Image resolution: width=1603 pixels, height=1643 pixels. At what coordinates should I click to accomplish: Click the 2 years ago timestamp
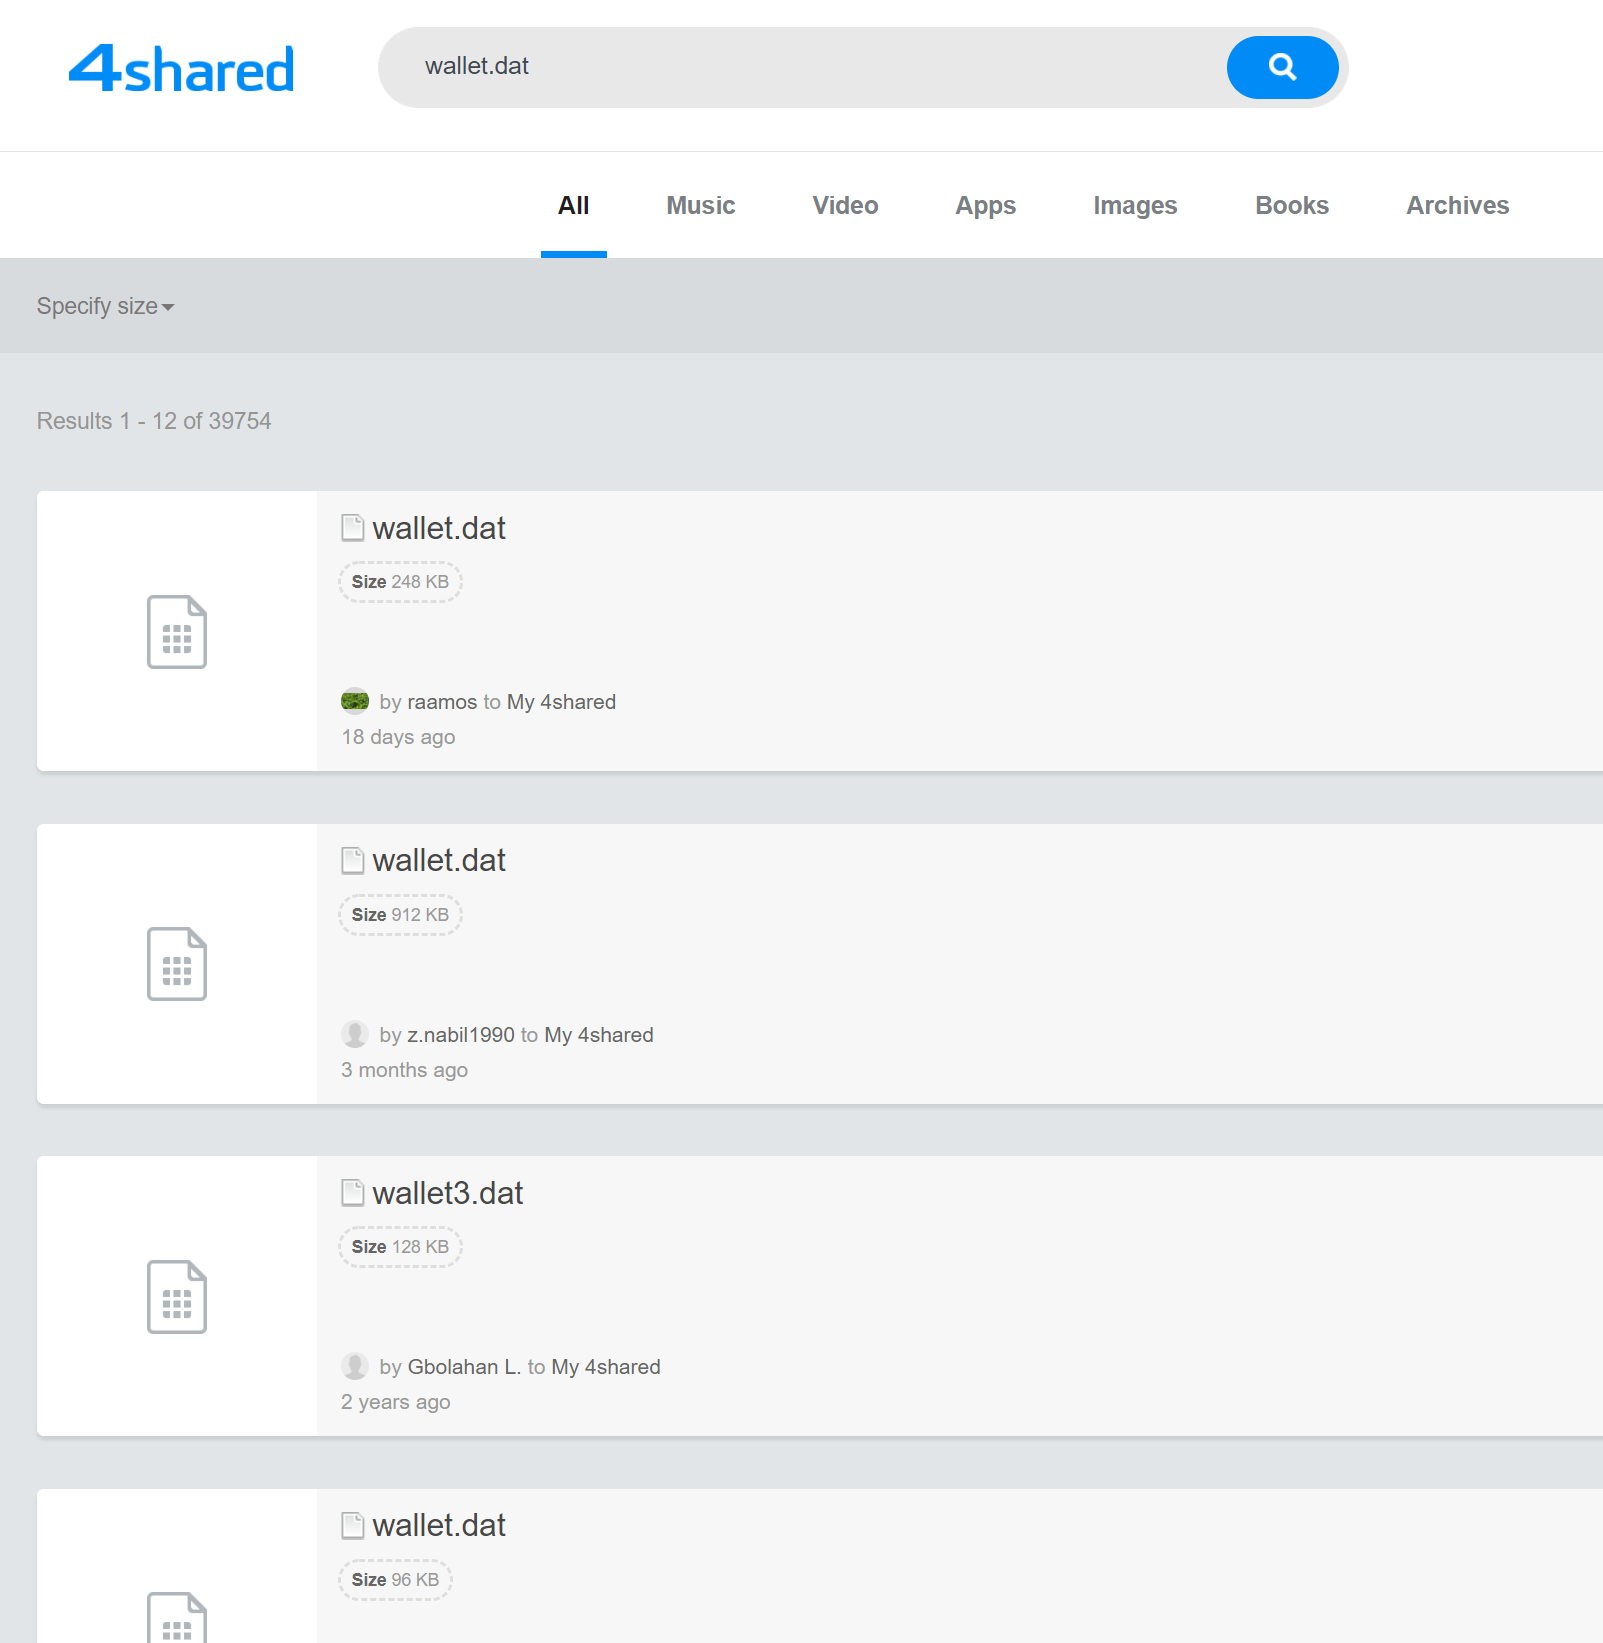click(395, 1402)
